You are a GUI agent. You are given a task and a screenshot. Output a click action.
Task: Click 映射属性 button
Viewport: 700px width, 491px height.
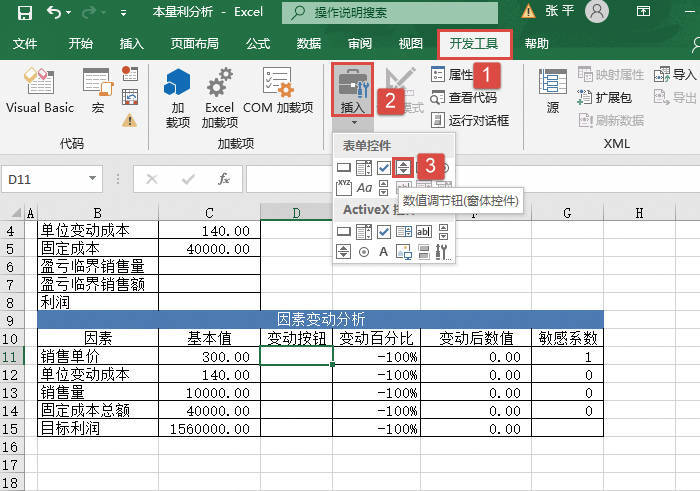point(611,74)
